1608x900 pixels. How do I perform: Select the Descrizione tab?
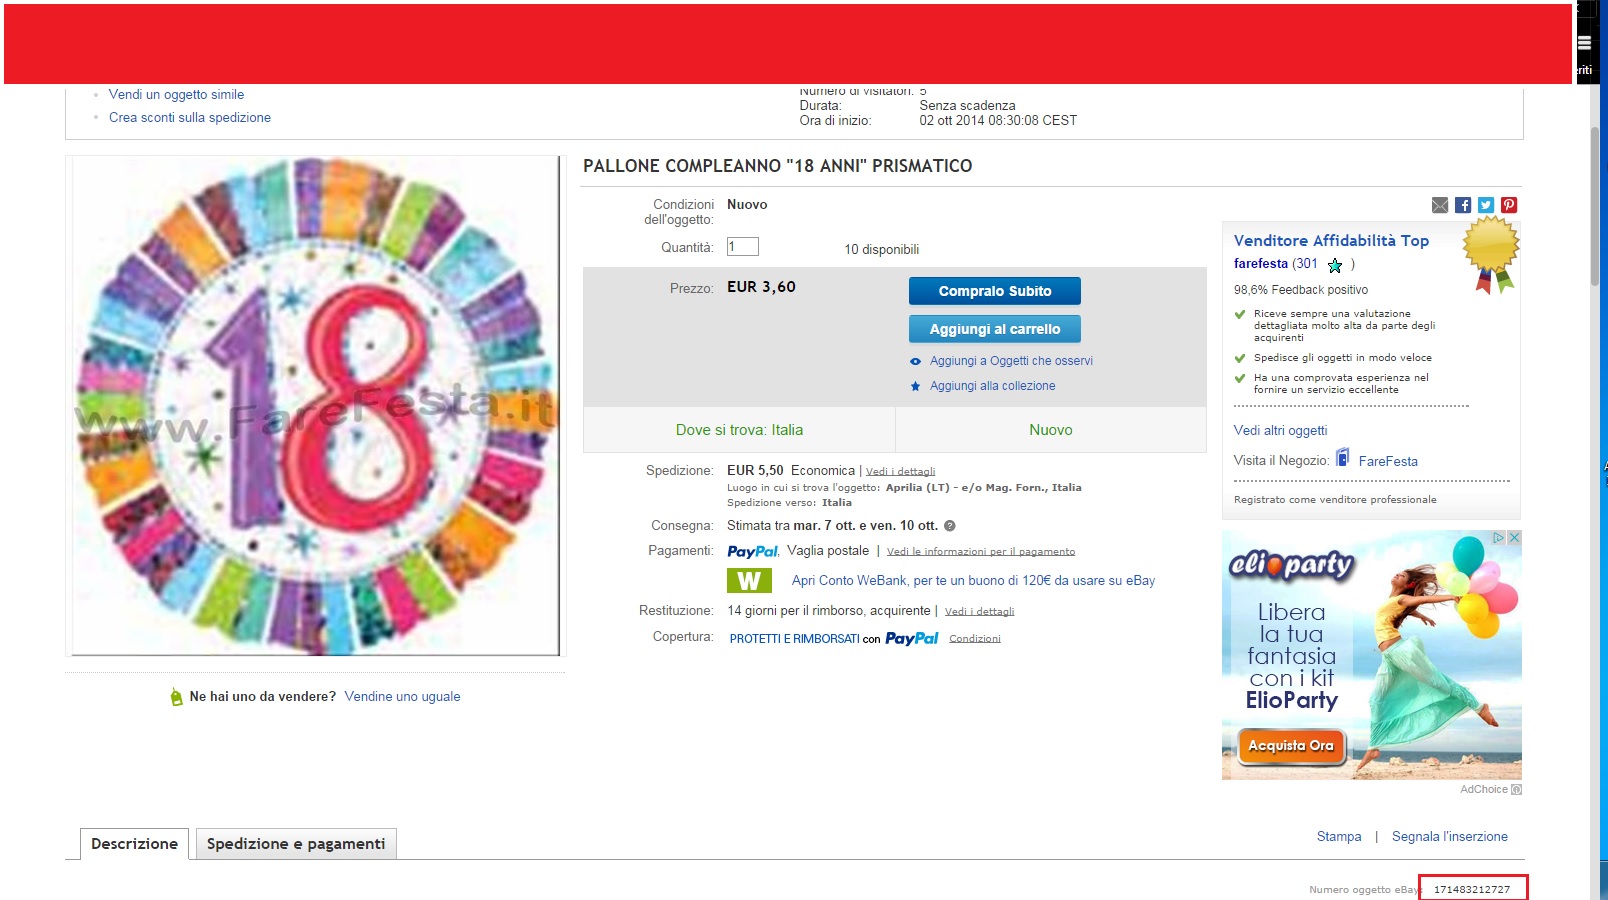[x=134, y=844]
